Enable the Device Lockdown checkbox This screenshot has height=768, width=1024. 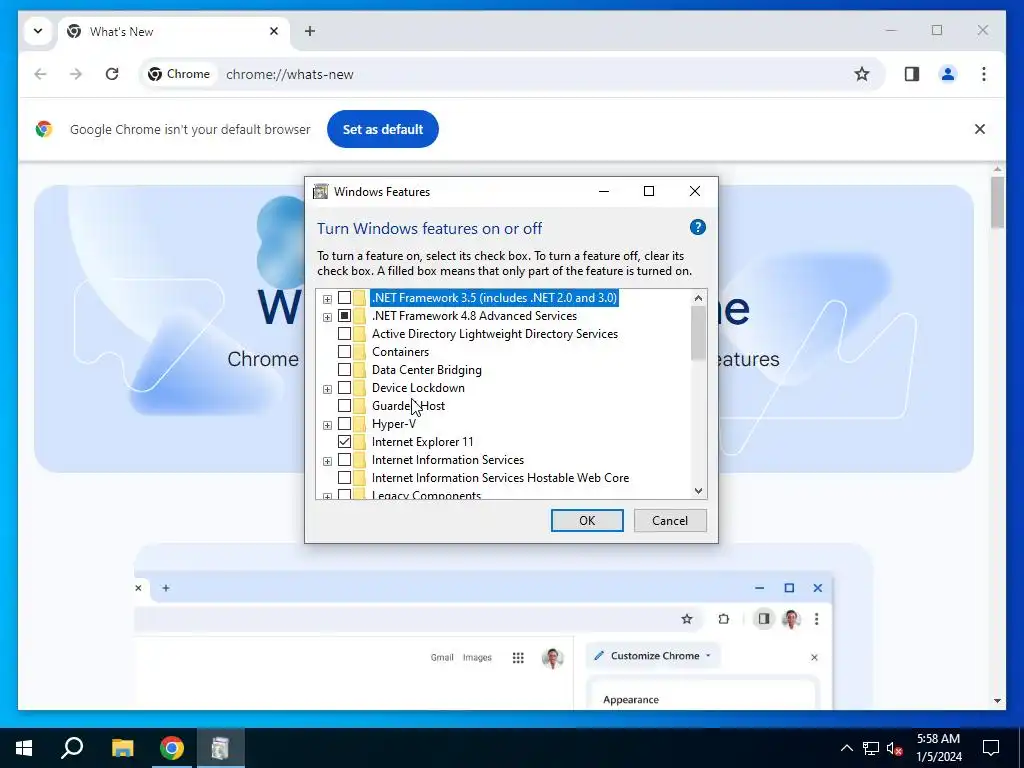pyautogui.click(x=344, y=388)
